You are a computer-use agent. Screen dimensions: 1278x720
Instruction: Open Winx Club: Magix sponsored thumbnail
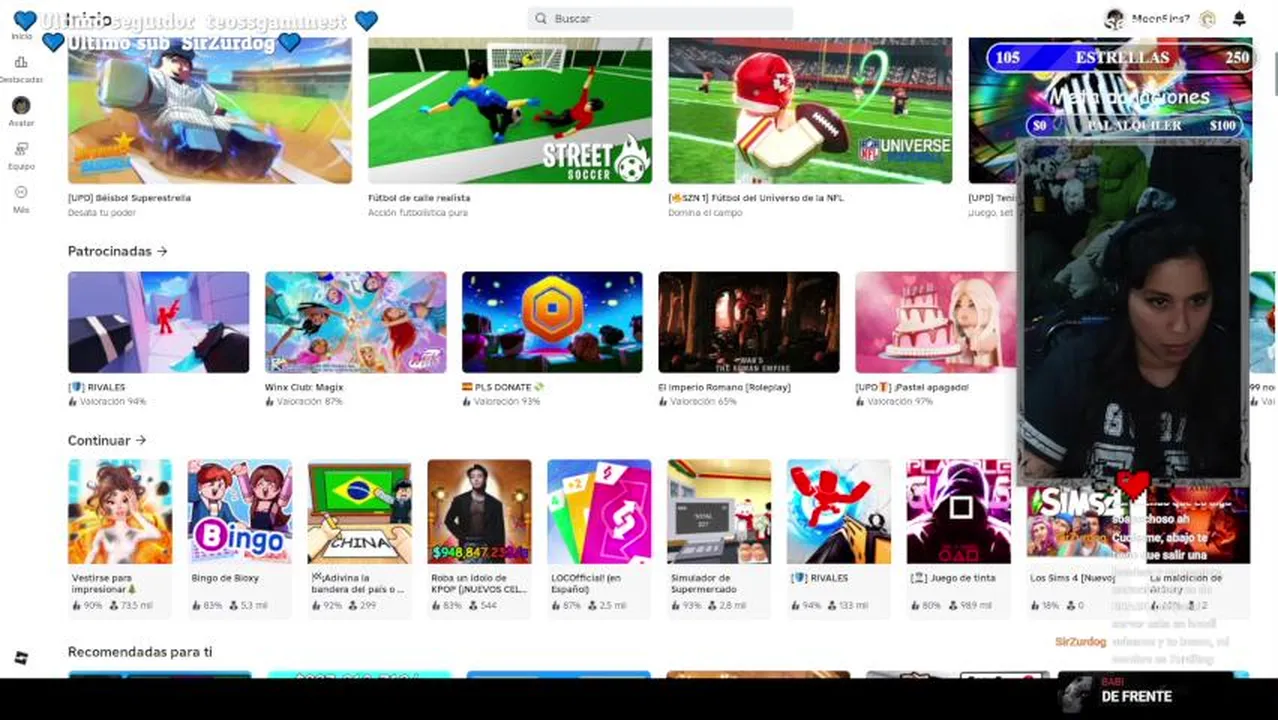click(x=355, y=322)
